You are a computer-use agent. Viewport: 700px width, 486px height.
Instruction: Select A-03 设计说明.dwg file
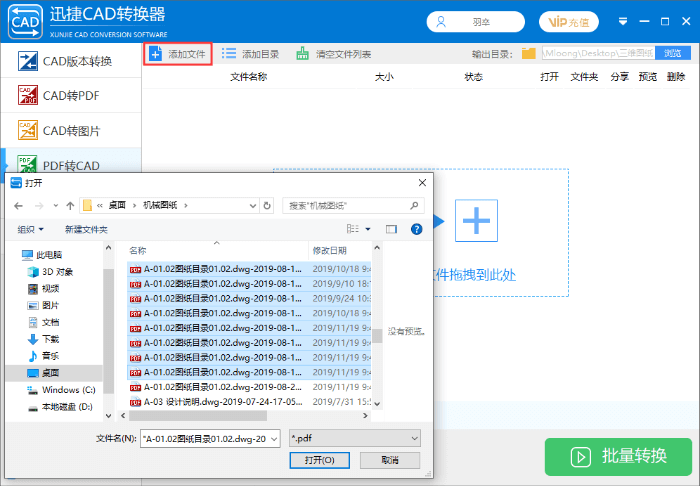pos(249,402)
